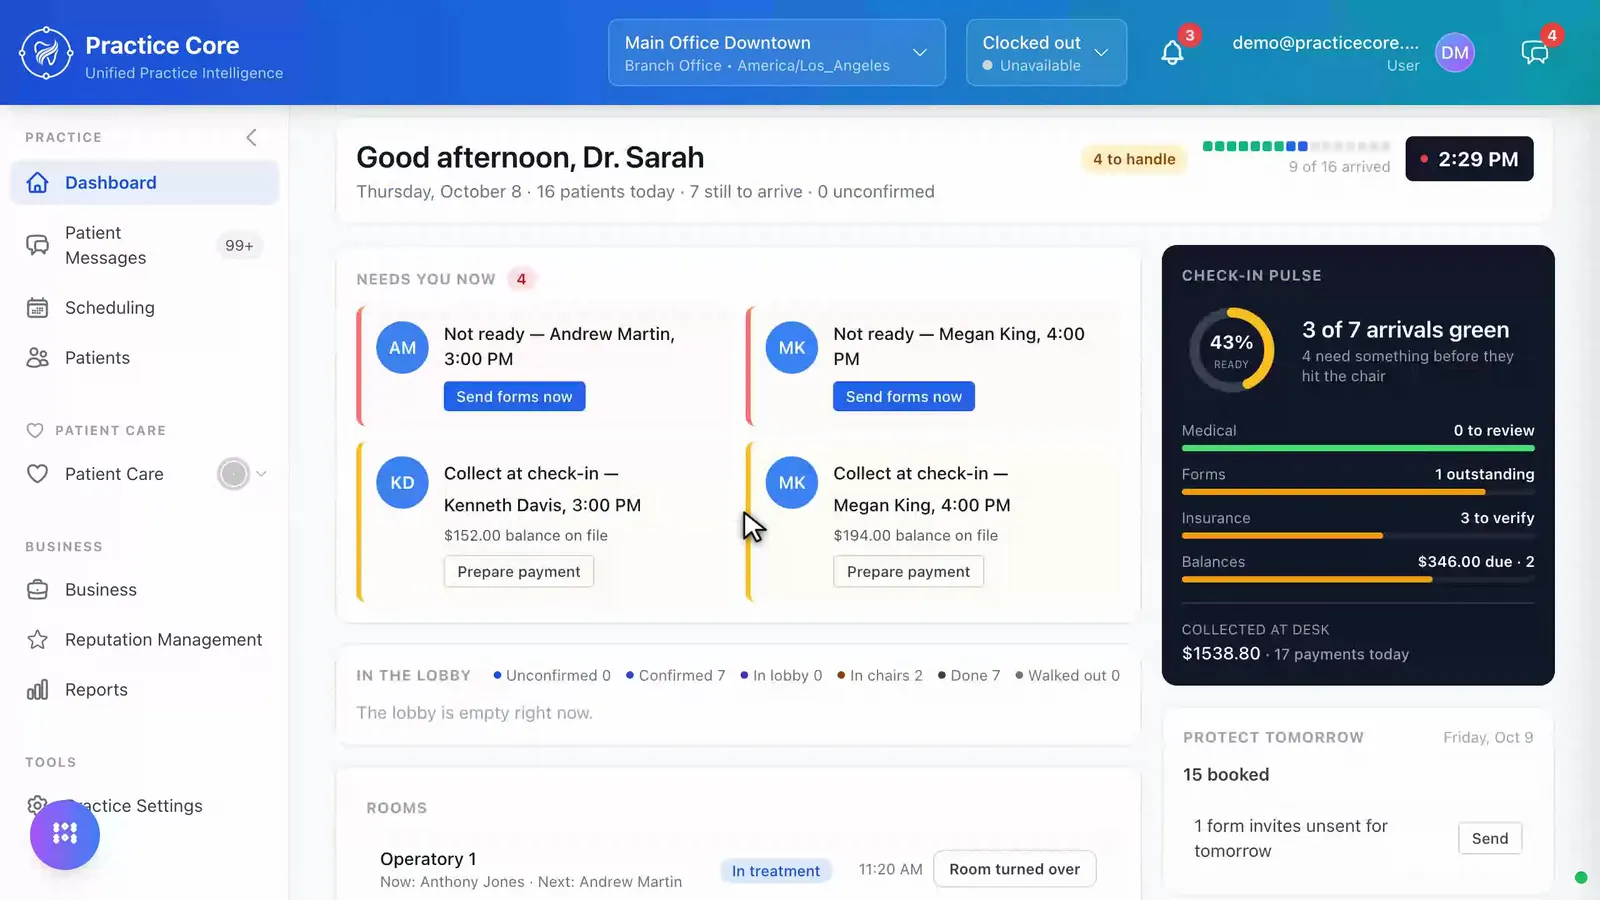Click the arrivals progress dots indicator
The image size is (1600, 900).
(x=1296, y=146)
